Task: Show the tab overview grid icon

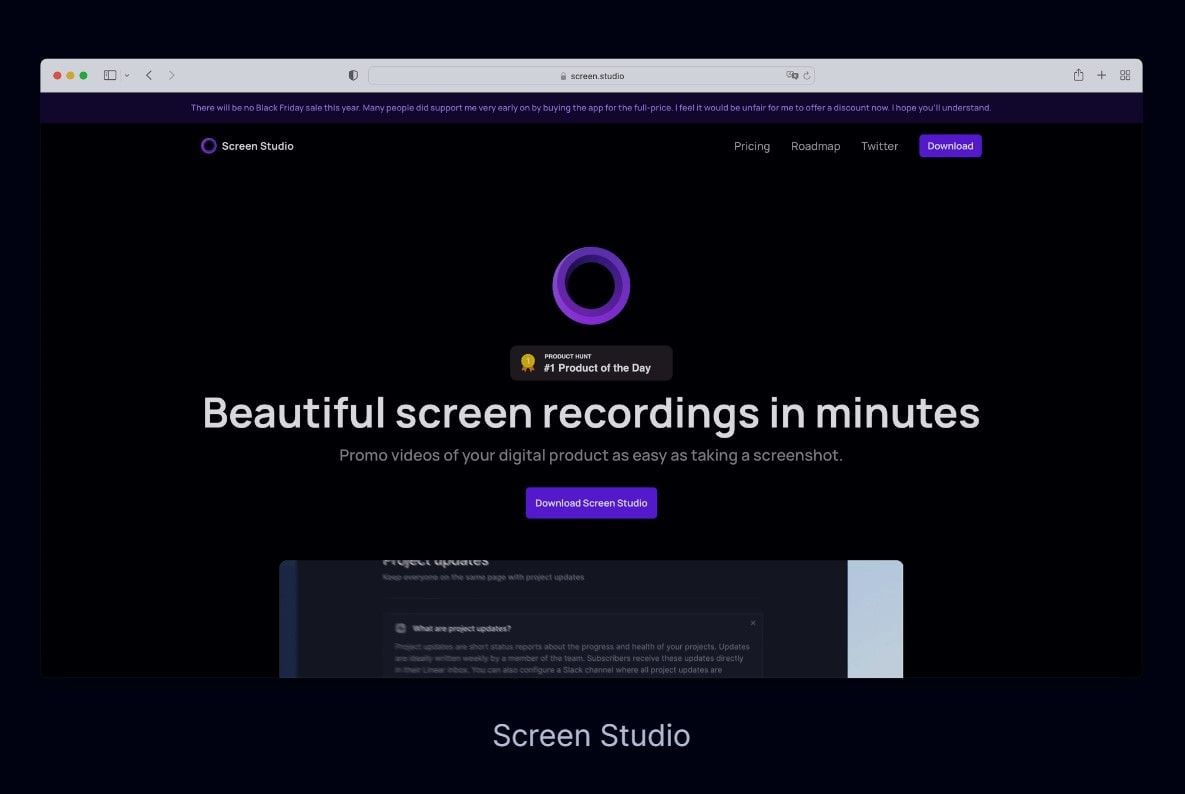Action: click(x=1125, y=75)
